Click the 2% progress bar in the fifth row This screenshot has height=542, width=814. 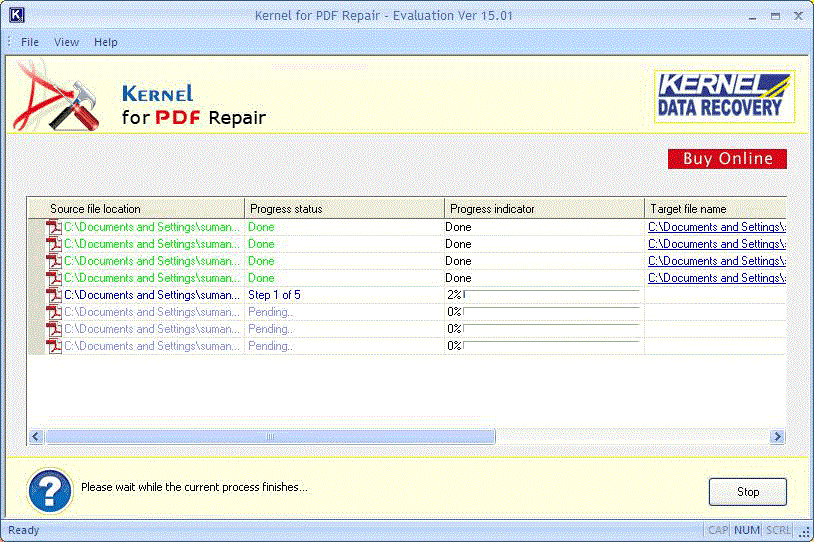(x=550, y=295)
